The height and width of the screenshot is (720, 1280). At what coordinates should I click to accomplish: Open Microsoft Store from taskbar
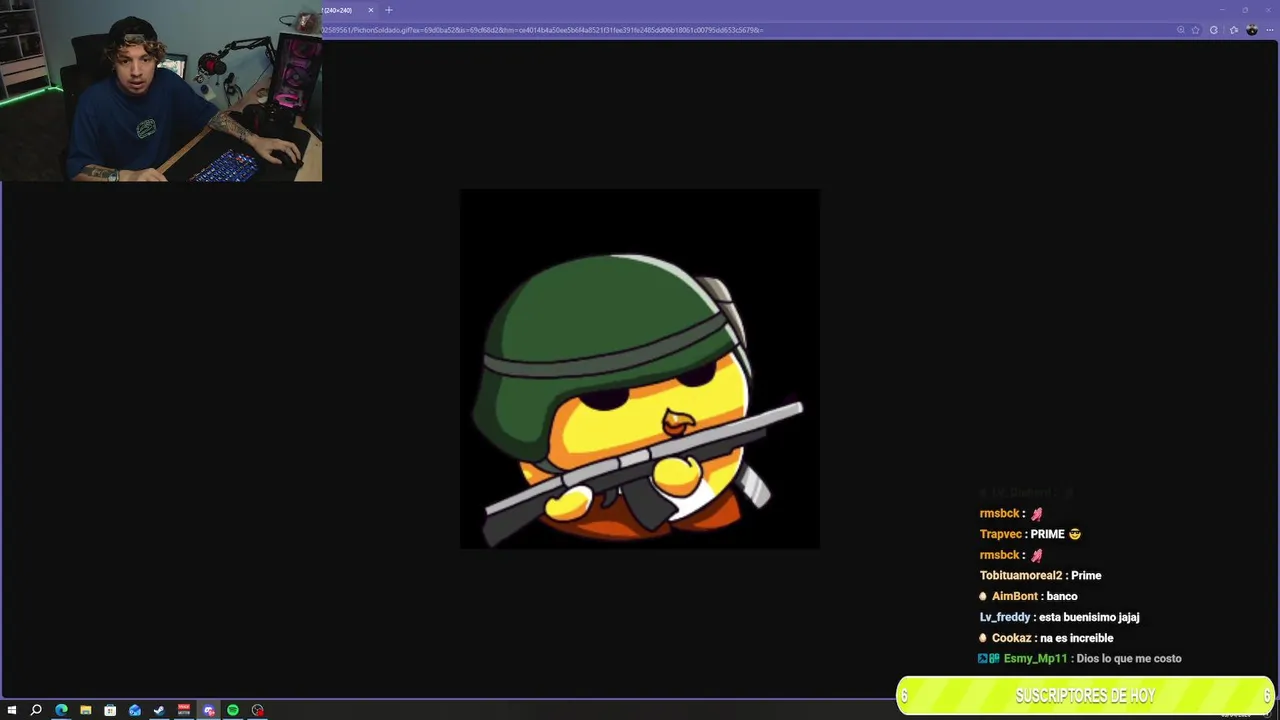point(110,710)
